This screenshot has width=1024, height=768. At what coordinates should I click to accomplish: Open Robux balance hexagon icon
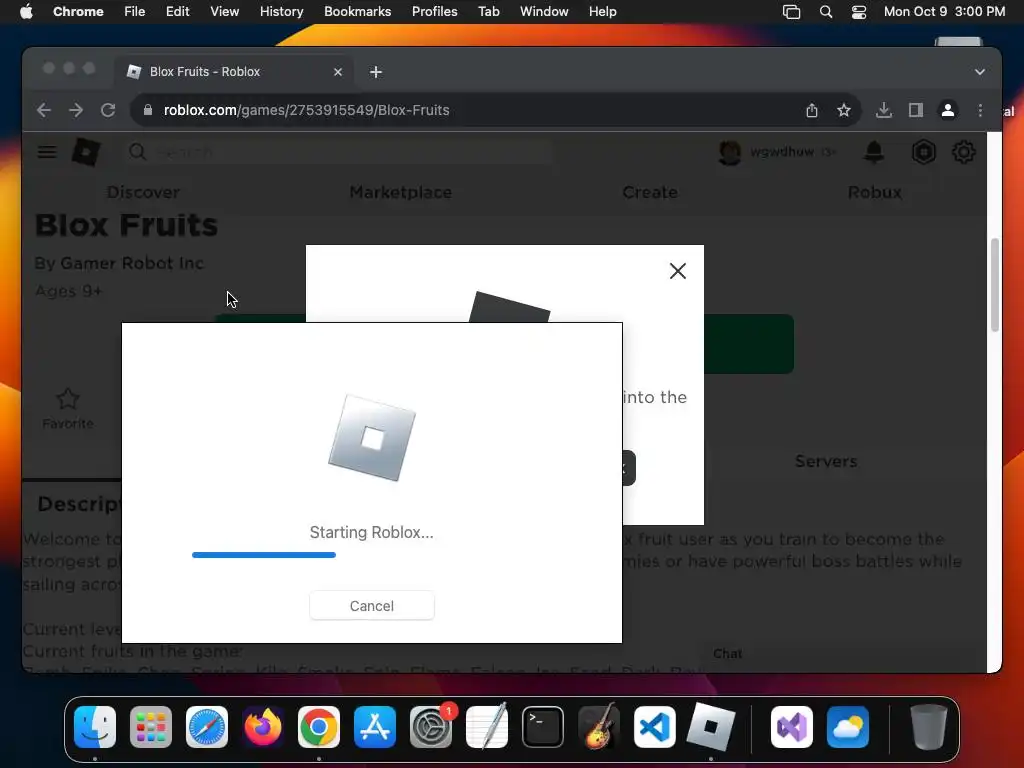(x=923, y=152)
